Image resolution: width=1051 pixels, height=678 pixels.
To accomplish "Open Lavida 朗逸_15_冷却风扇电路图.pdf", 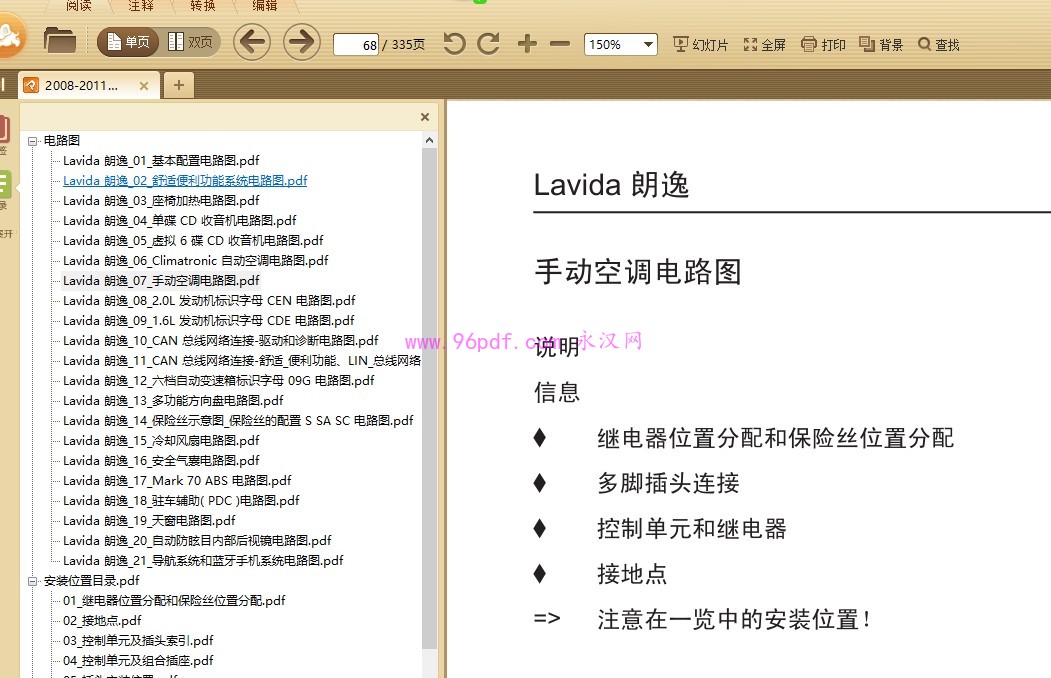I will click(x=161, y=441).
